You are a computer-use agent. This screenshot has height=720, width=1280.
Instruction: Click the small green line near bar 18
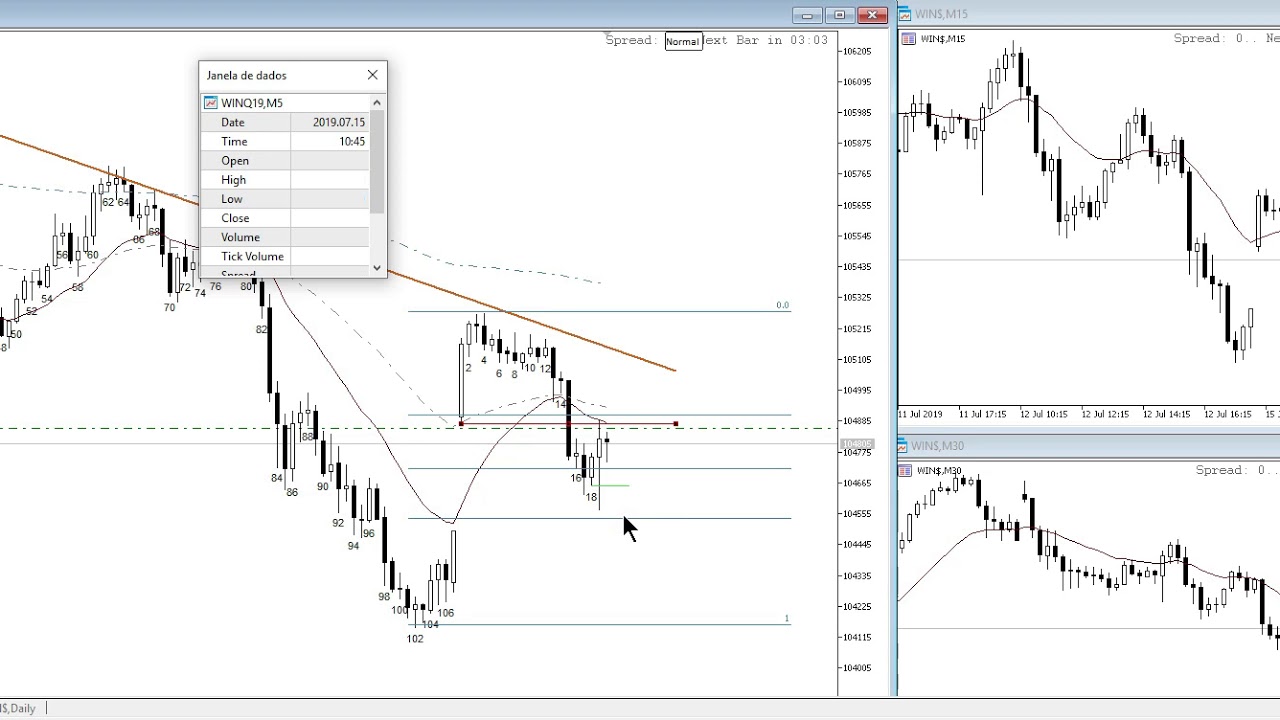tap(611, 486)
